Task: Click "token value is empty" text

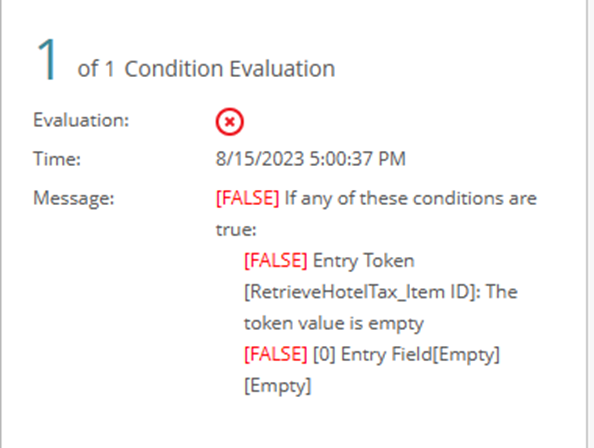Action: pyautogui.click(x=334, y=323)
